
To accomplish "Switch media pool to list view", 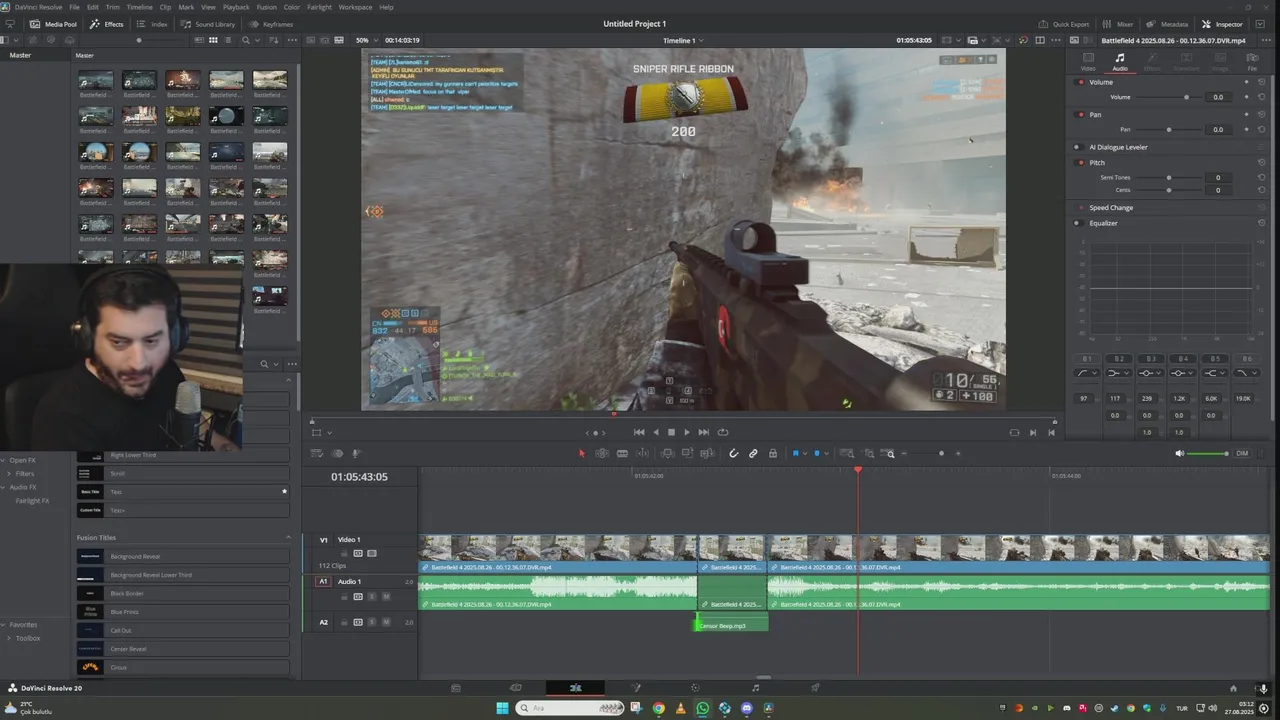I will click(x=228, y=40).
